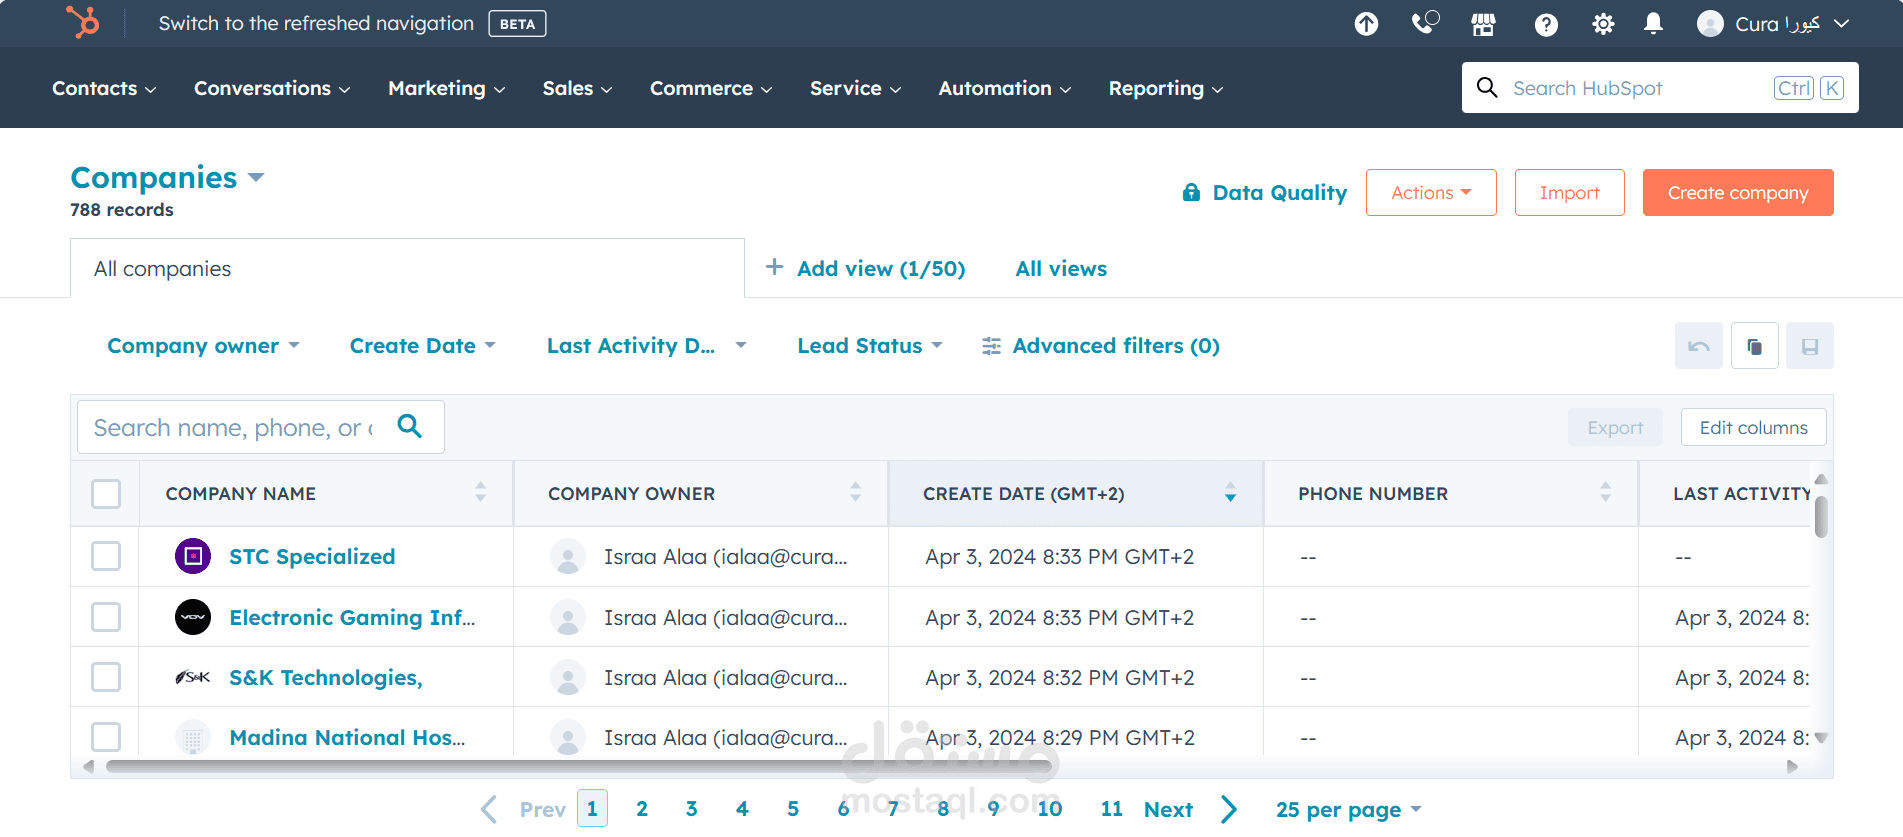Switch to the All companies tab
This screenshot has width=1903, height=837.
pos(407,268)
